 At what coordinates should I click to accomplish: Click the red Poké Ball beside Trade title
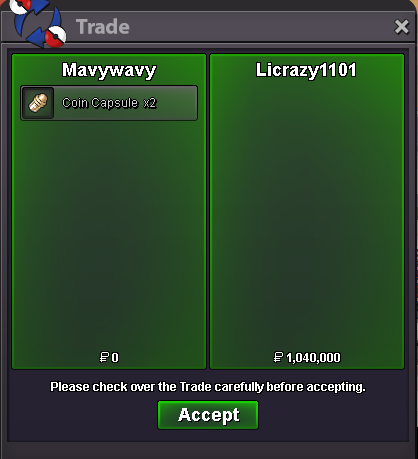point(55,37)
